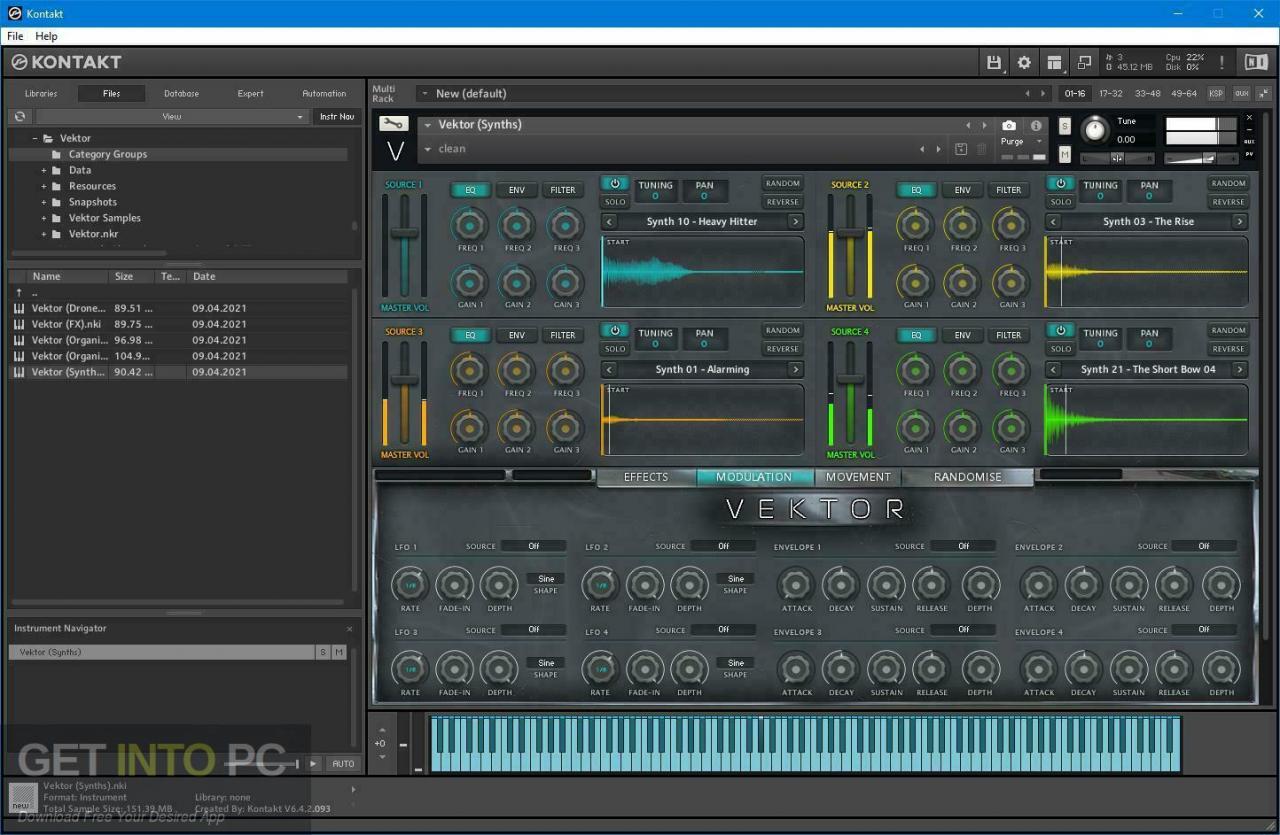1280x835 pixels.
Task: Save the snapshot with the disk icon
Action: pyautogui.click(x=961, y=149)
